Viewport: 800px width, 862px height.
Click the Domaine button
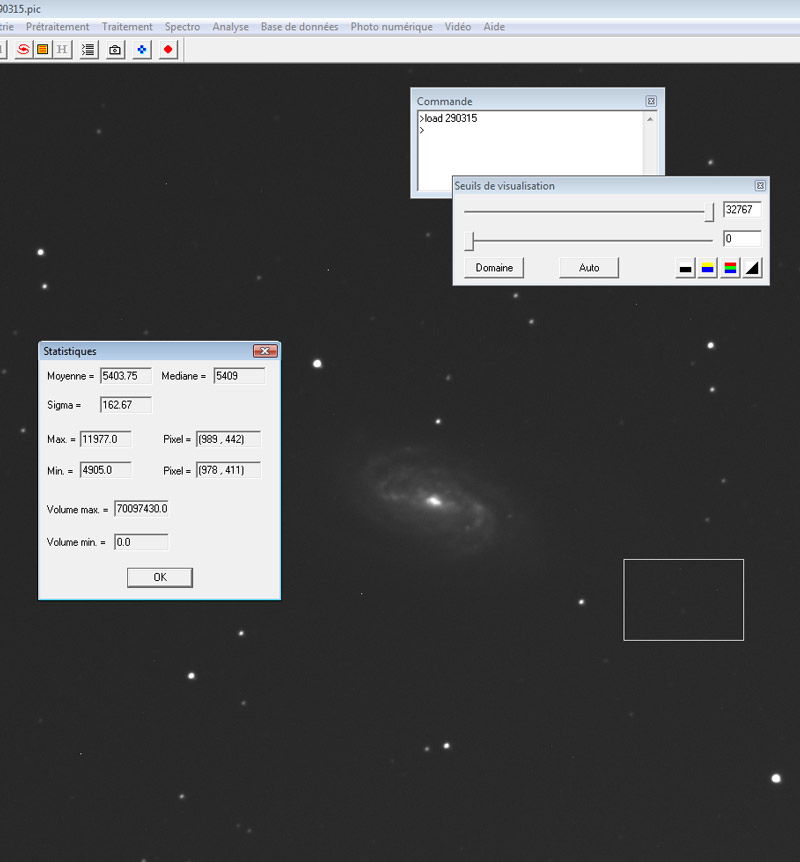[x=494, y=268]
